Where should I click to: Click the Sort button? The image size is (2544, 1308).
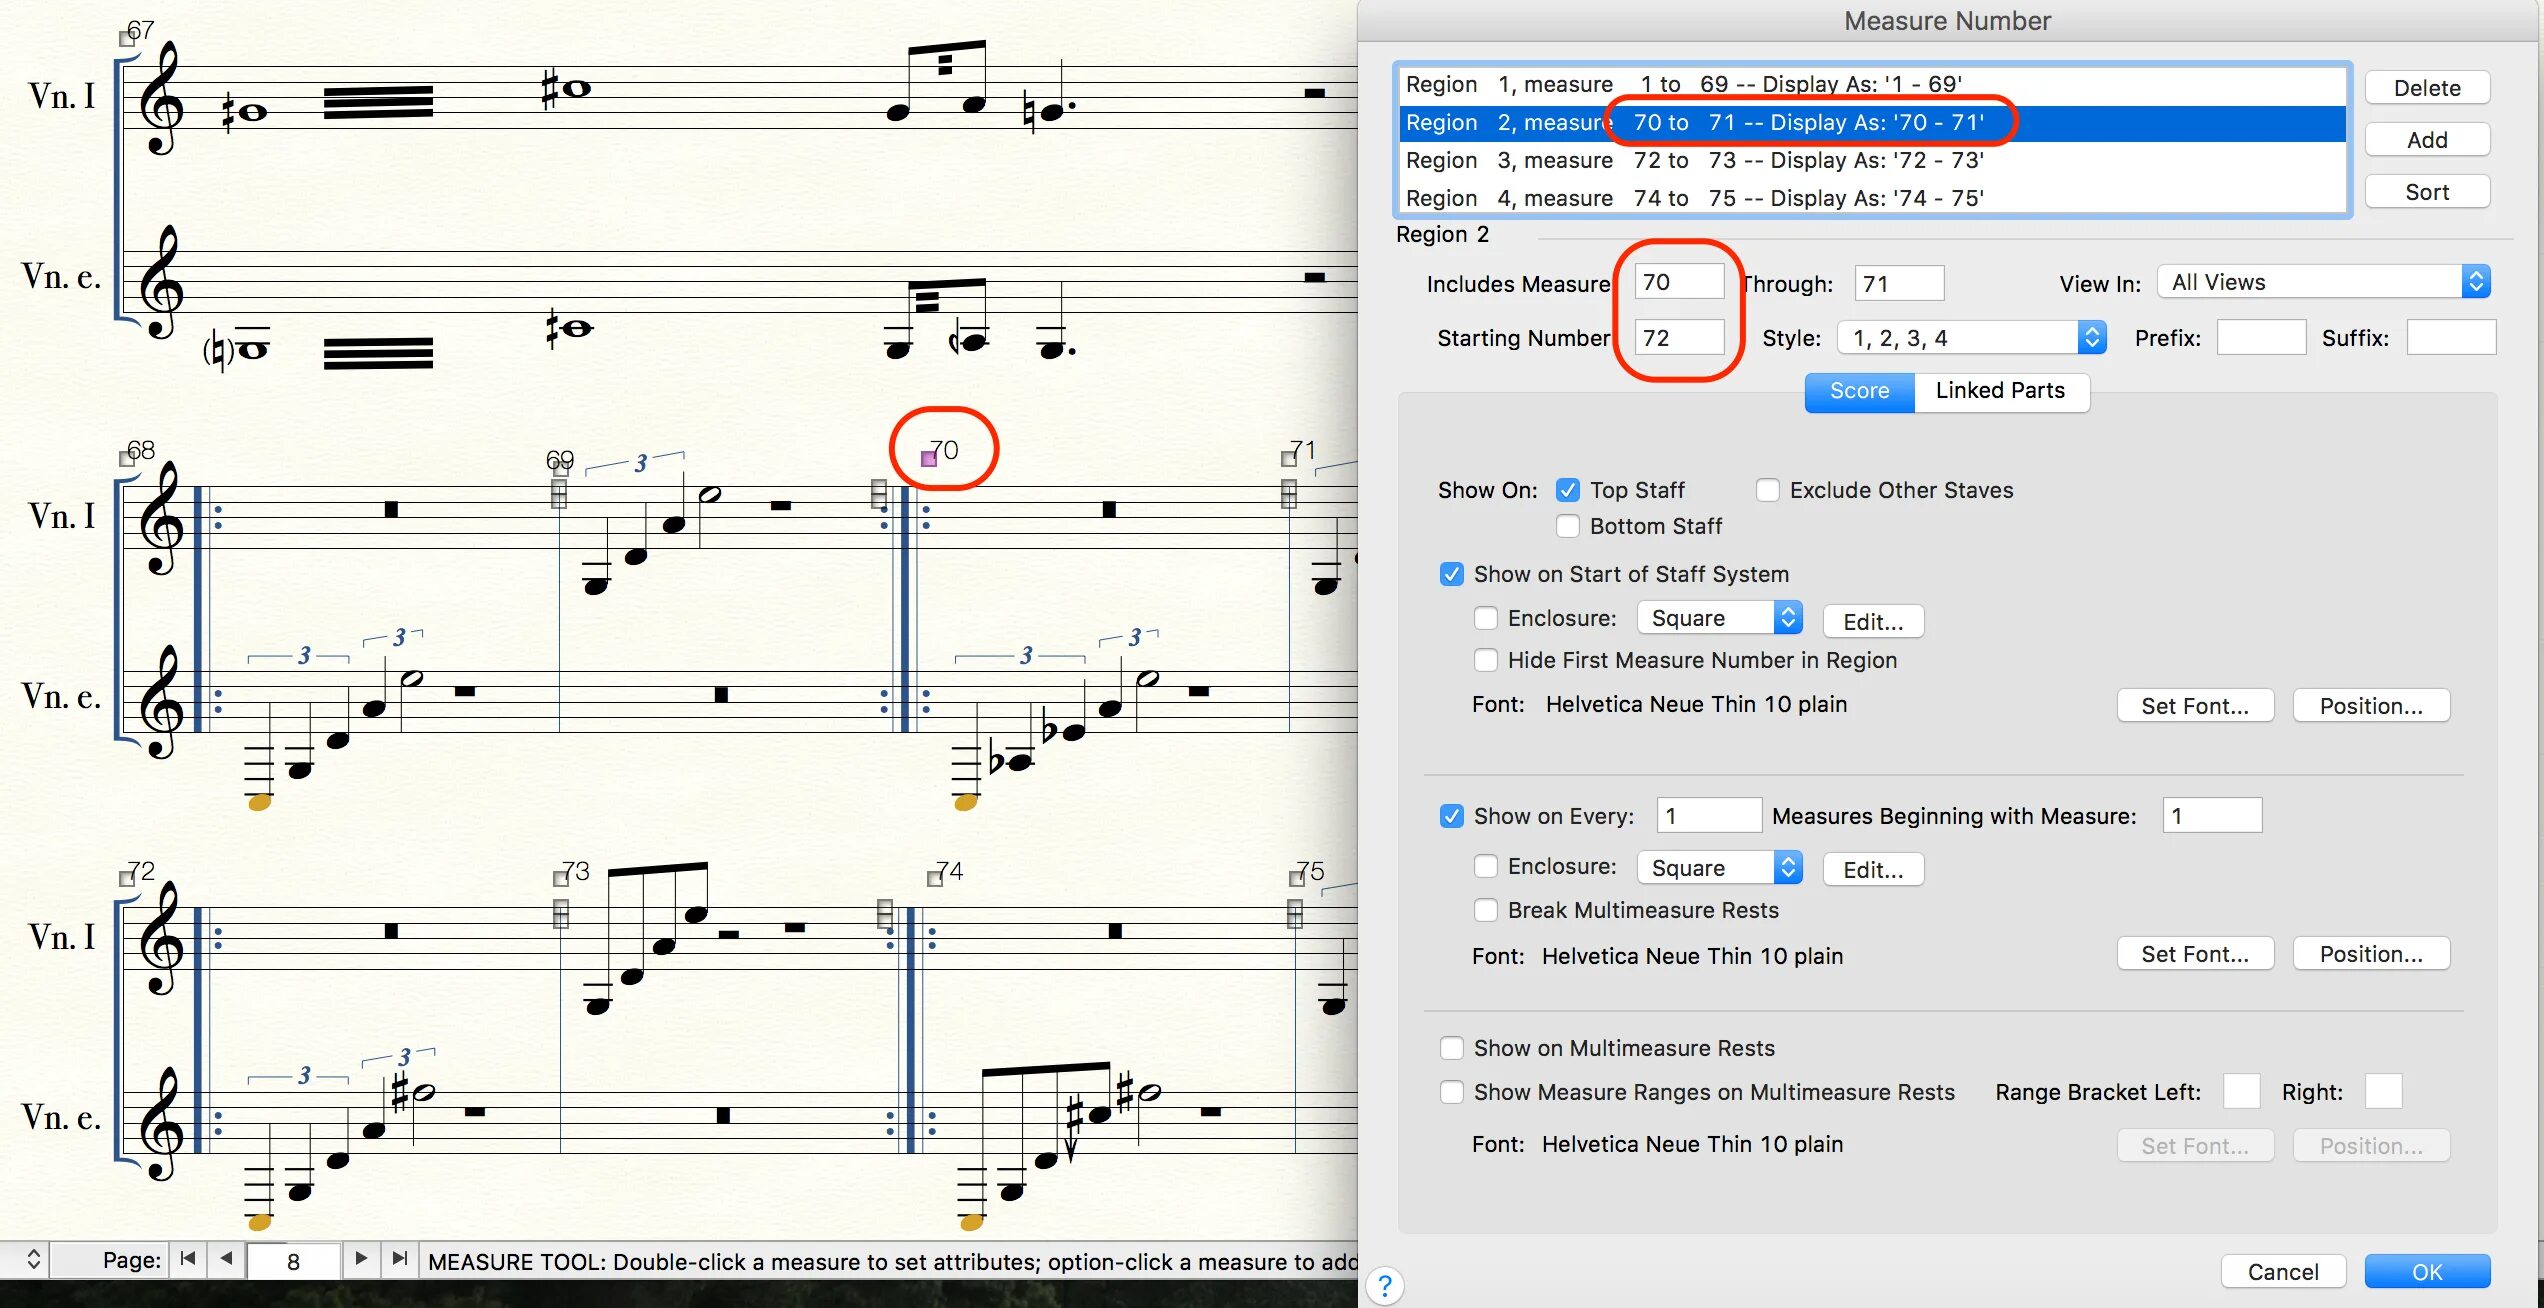pos(2426,192)
